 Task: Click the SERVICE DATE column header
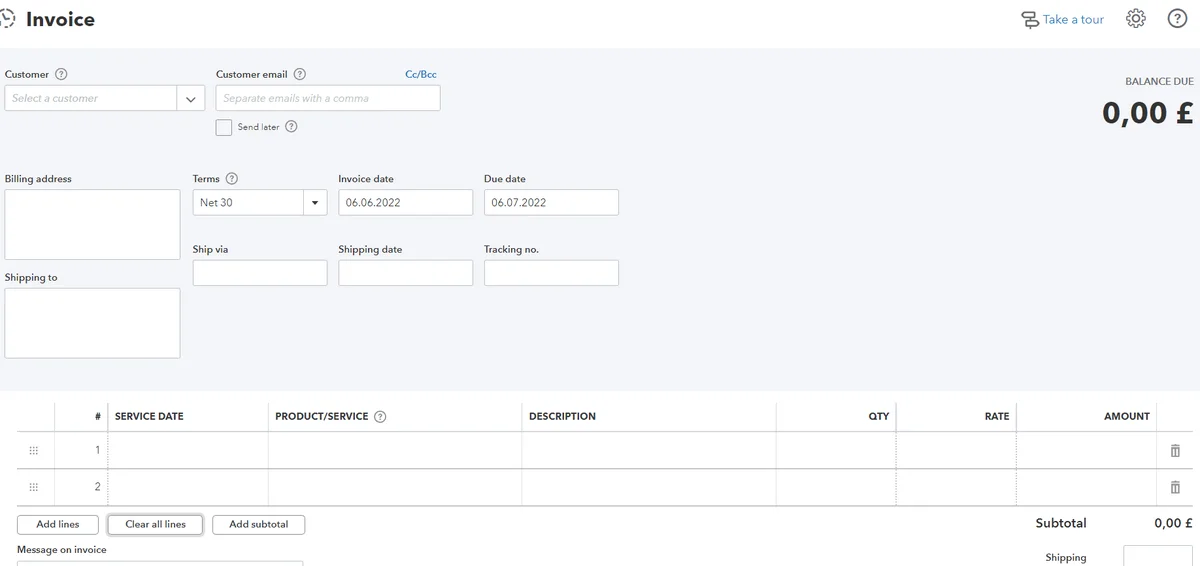point(149,417)
